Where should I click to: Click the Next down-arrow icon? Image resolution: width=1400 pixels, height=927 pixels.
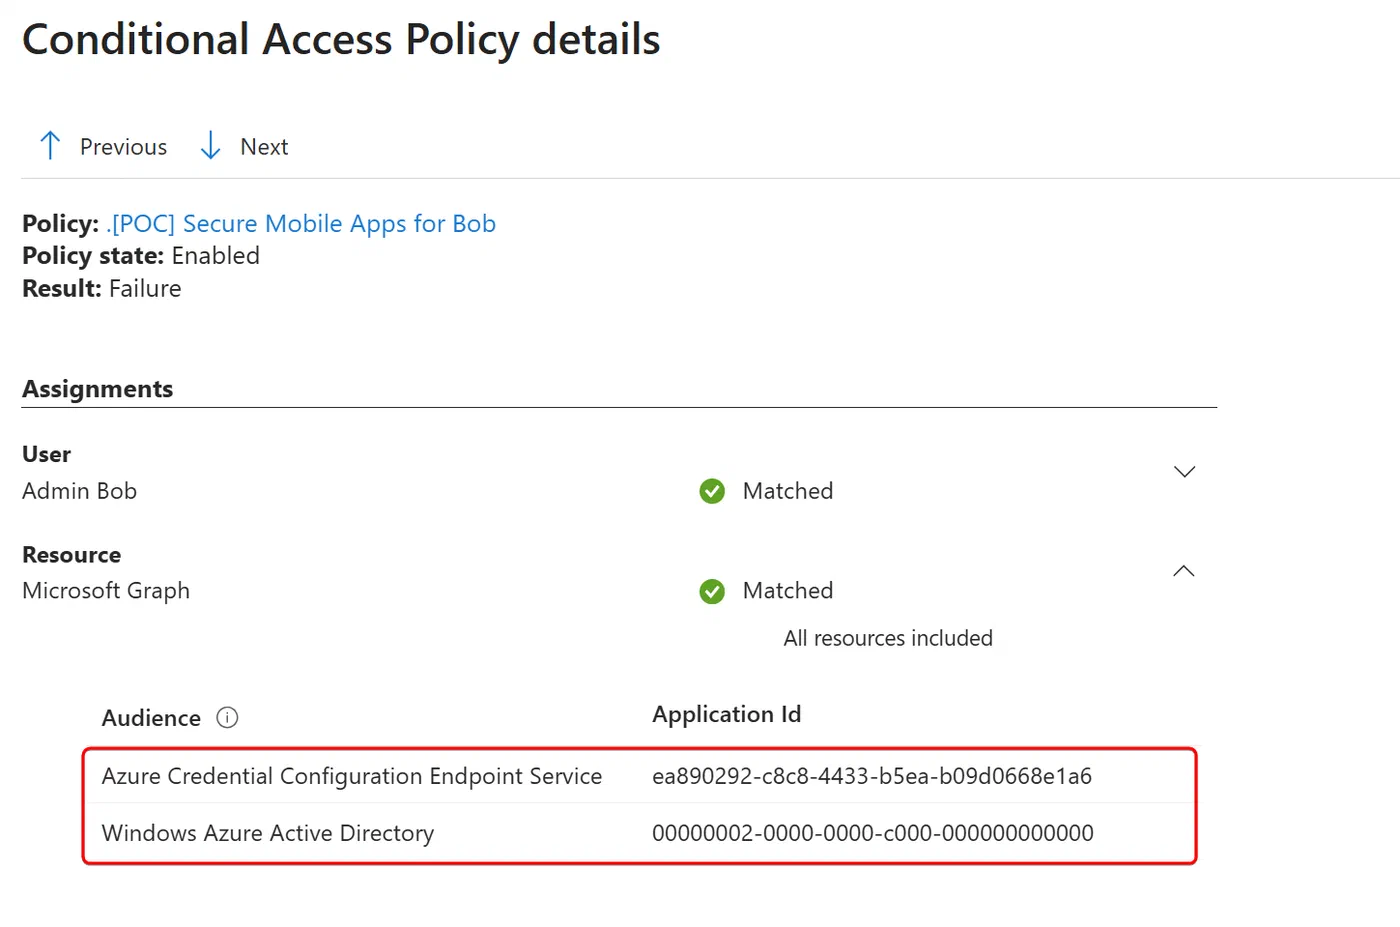point(210,146)
